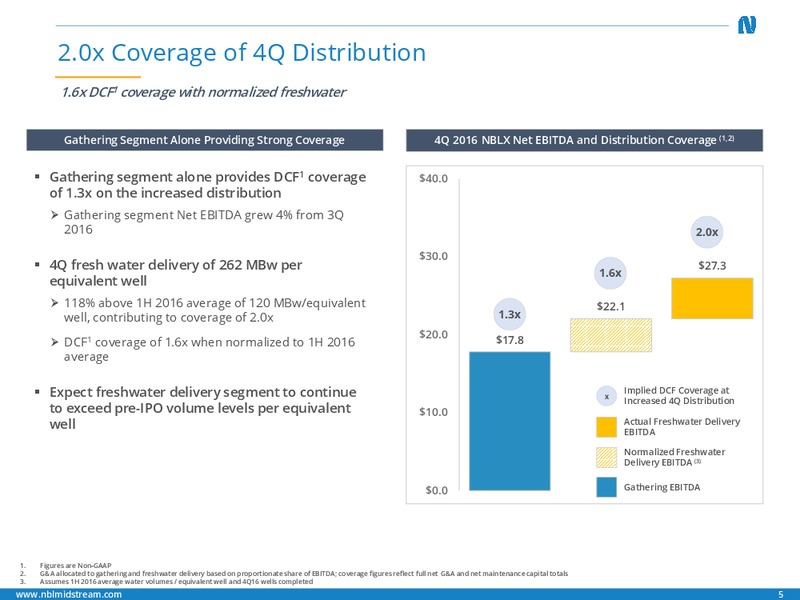This screenshot has width=800, height=600.
Task: Click the Actual Freshwater Delivery legend swatch
Action: point(607,427)
